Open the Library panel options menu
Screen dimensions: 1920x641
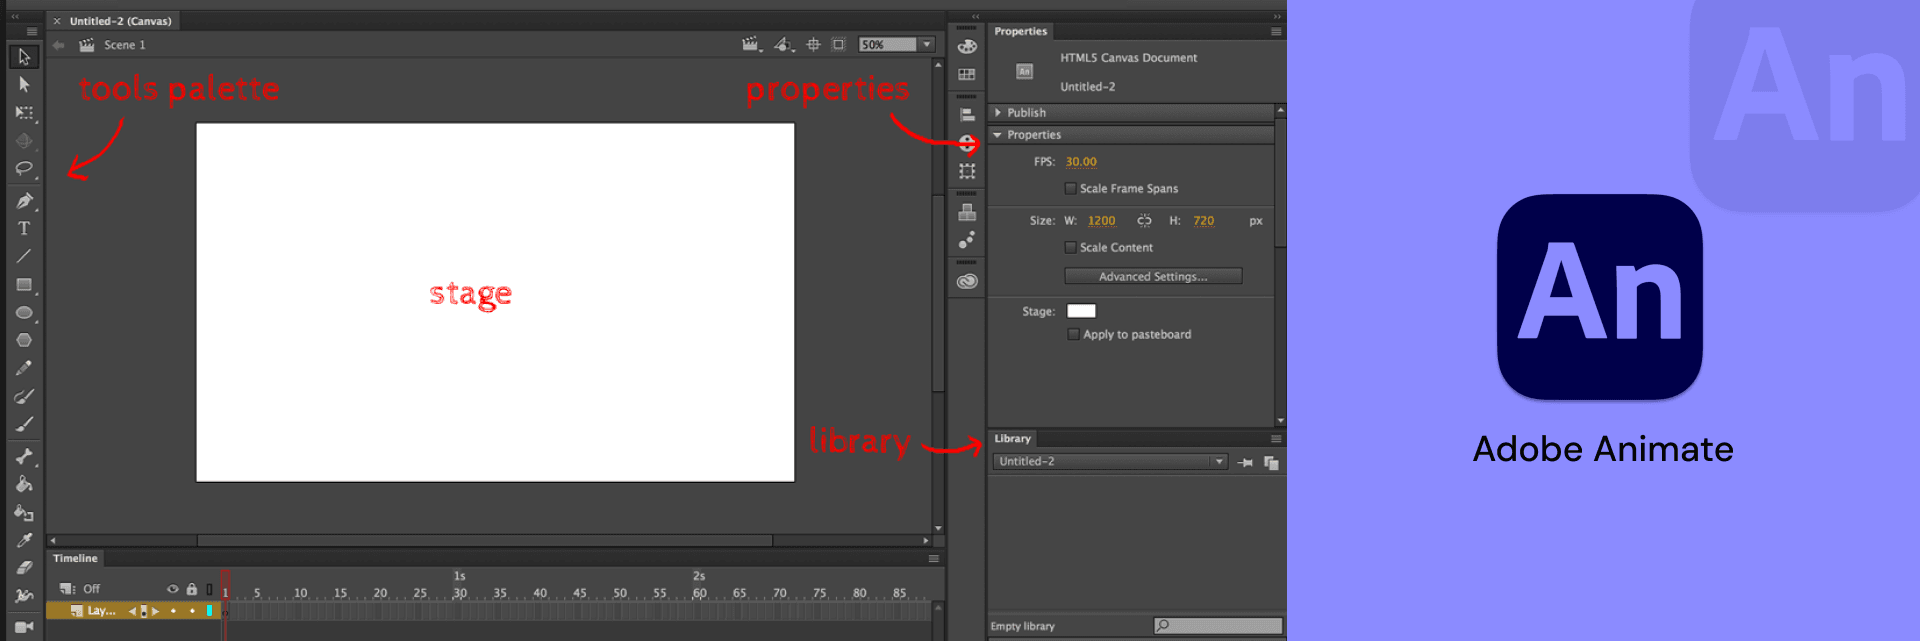coord(1276,439)
